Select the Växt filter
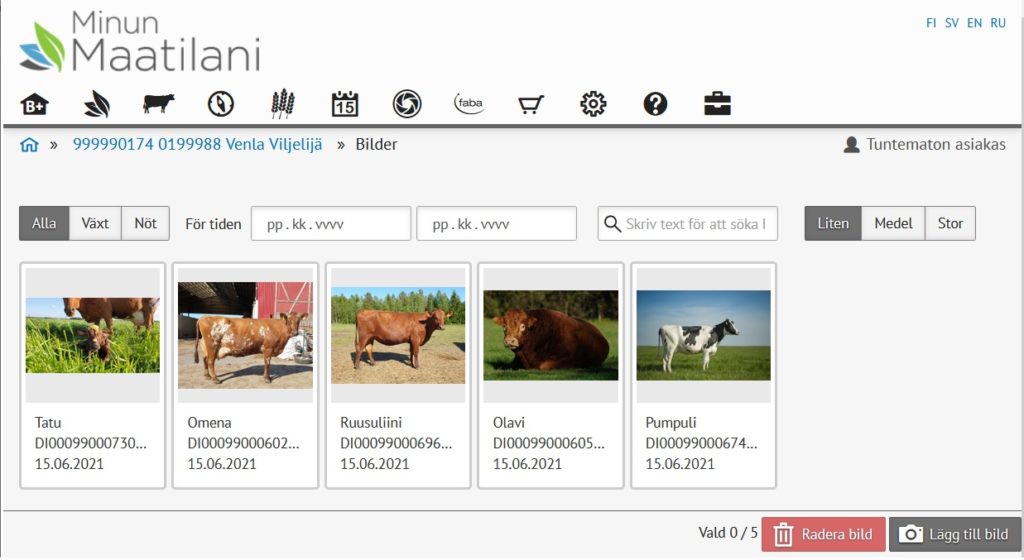This screenshot has width=1024, height=560. click(95, 223)
